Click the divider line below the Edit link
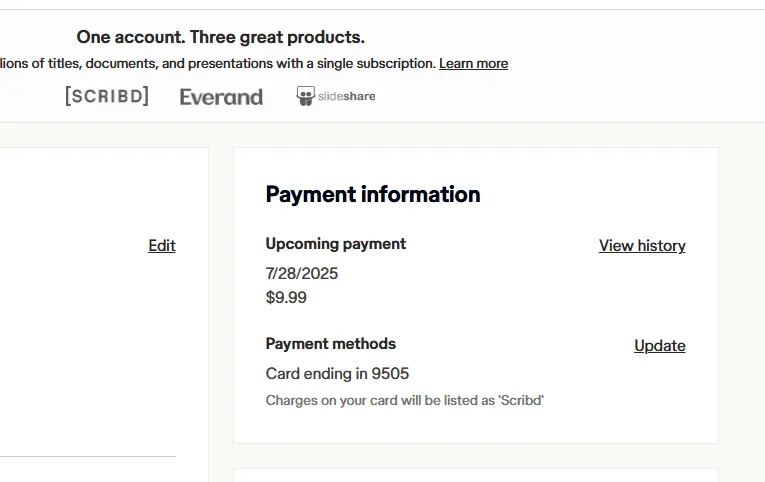Screen dimensions: 765x482 88,457
